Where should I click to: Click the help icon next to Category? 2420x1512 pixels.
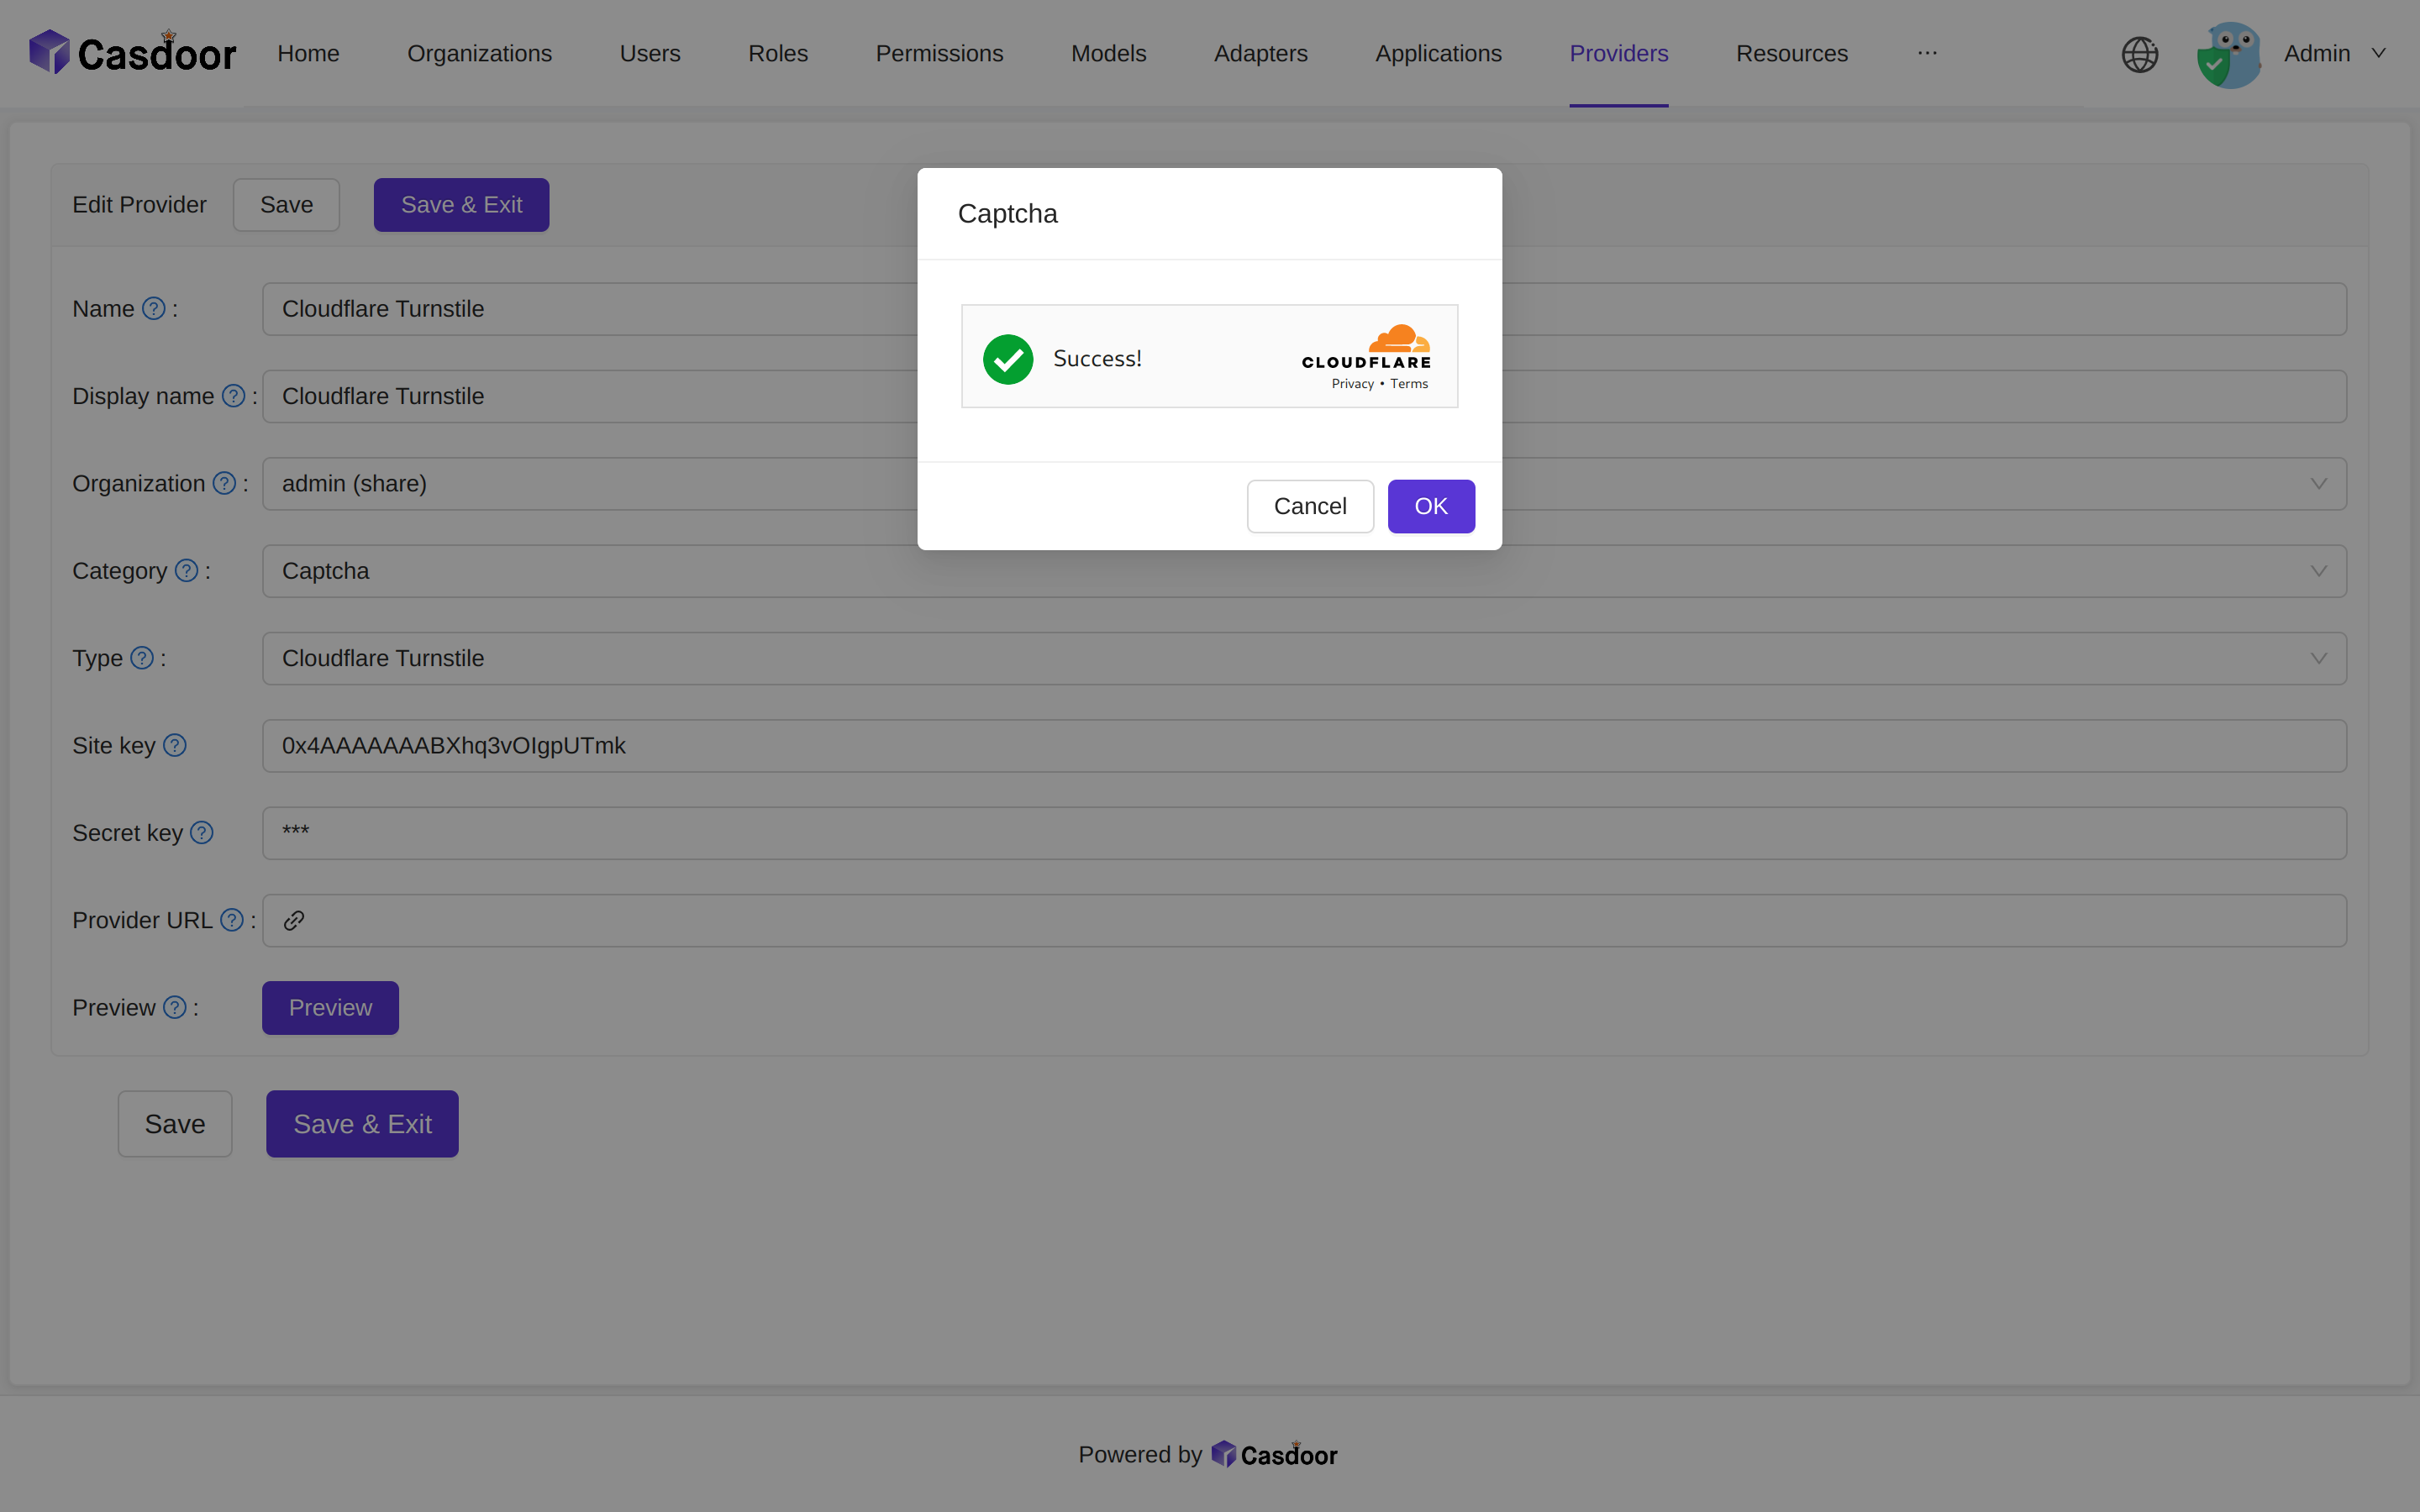(186, 571)
